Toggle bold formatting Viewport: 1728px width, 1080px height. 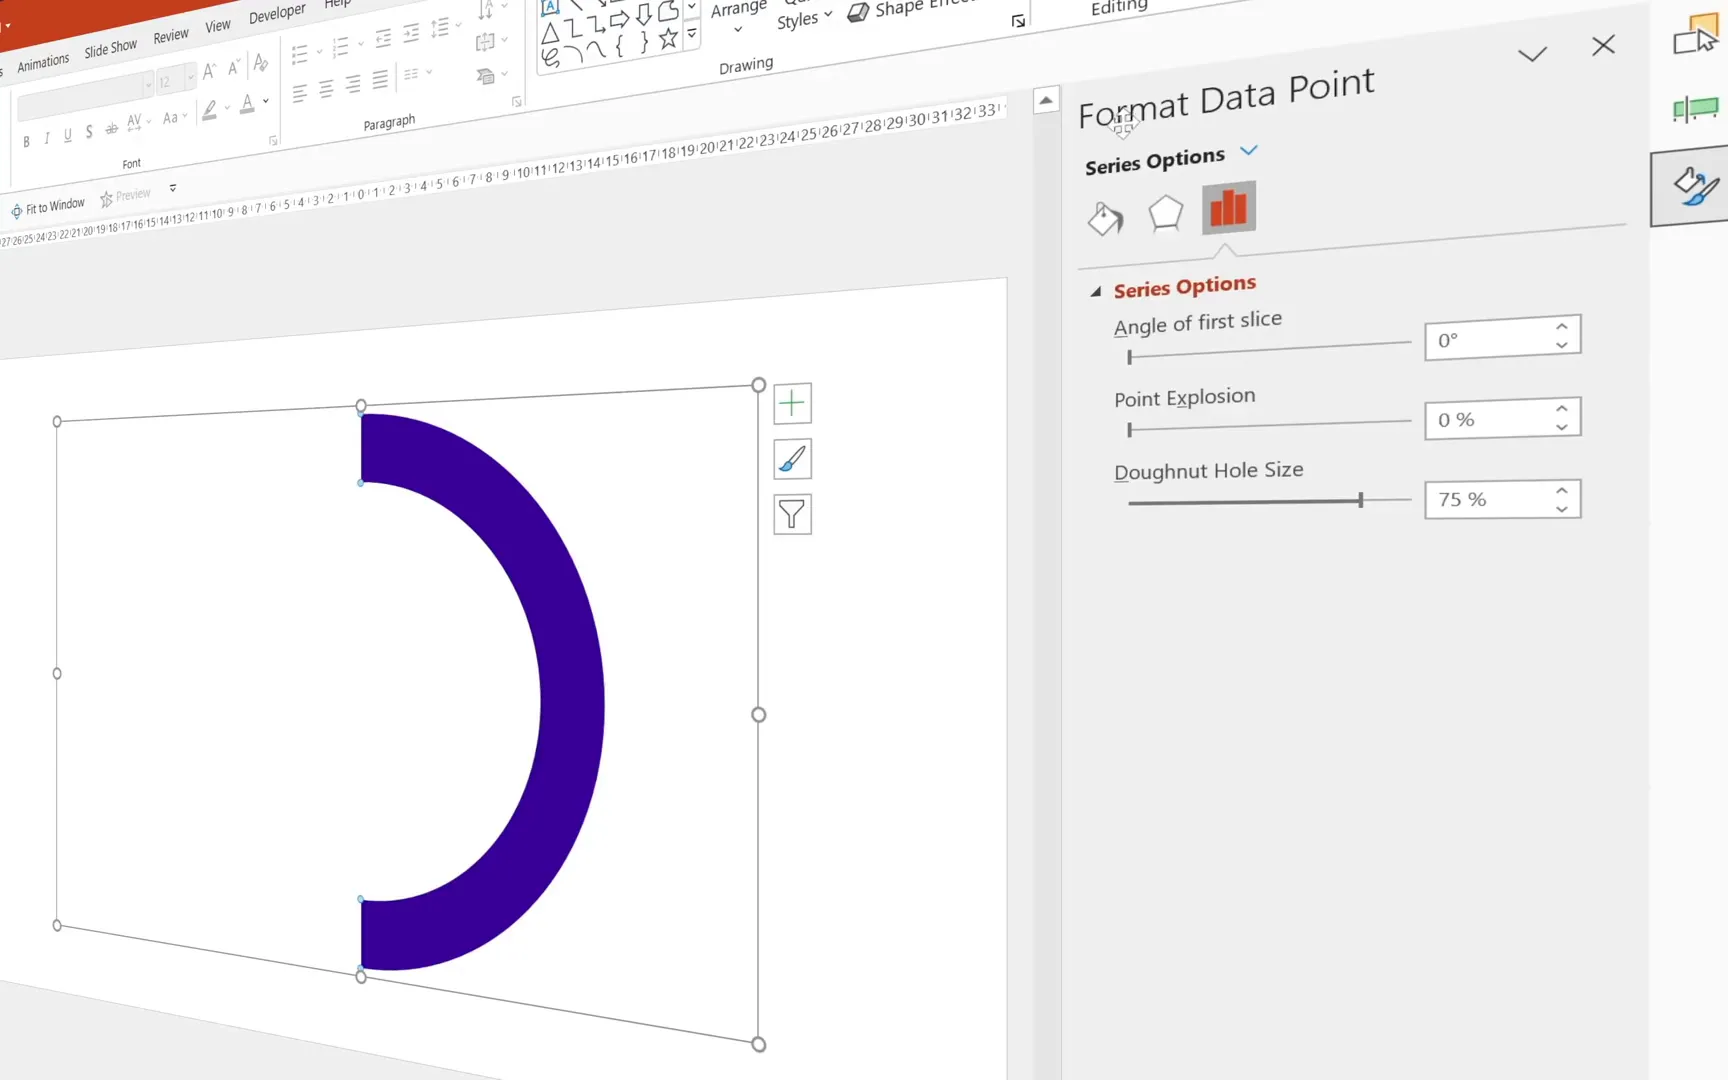point(26,140)
